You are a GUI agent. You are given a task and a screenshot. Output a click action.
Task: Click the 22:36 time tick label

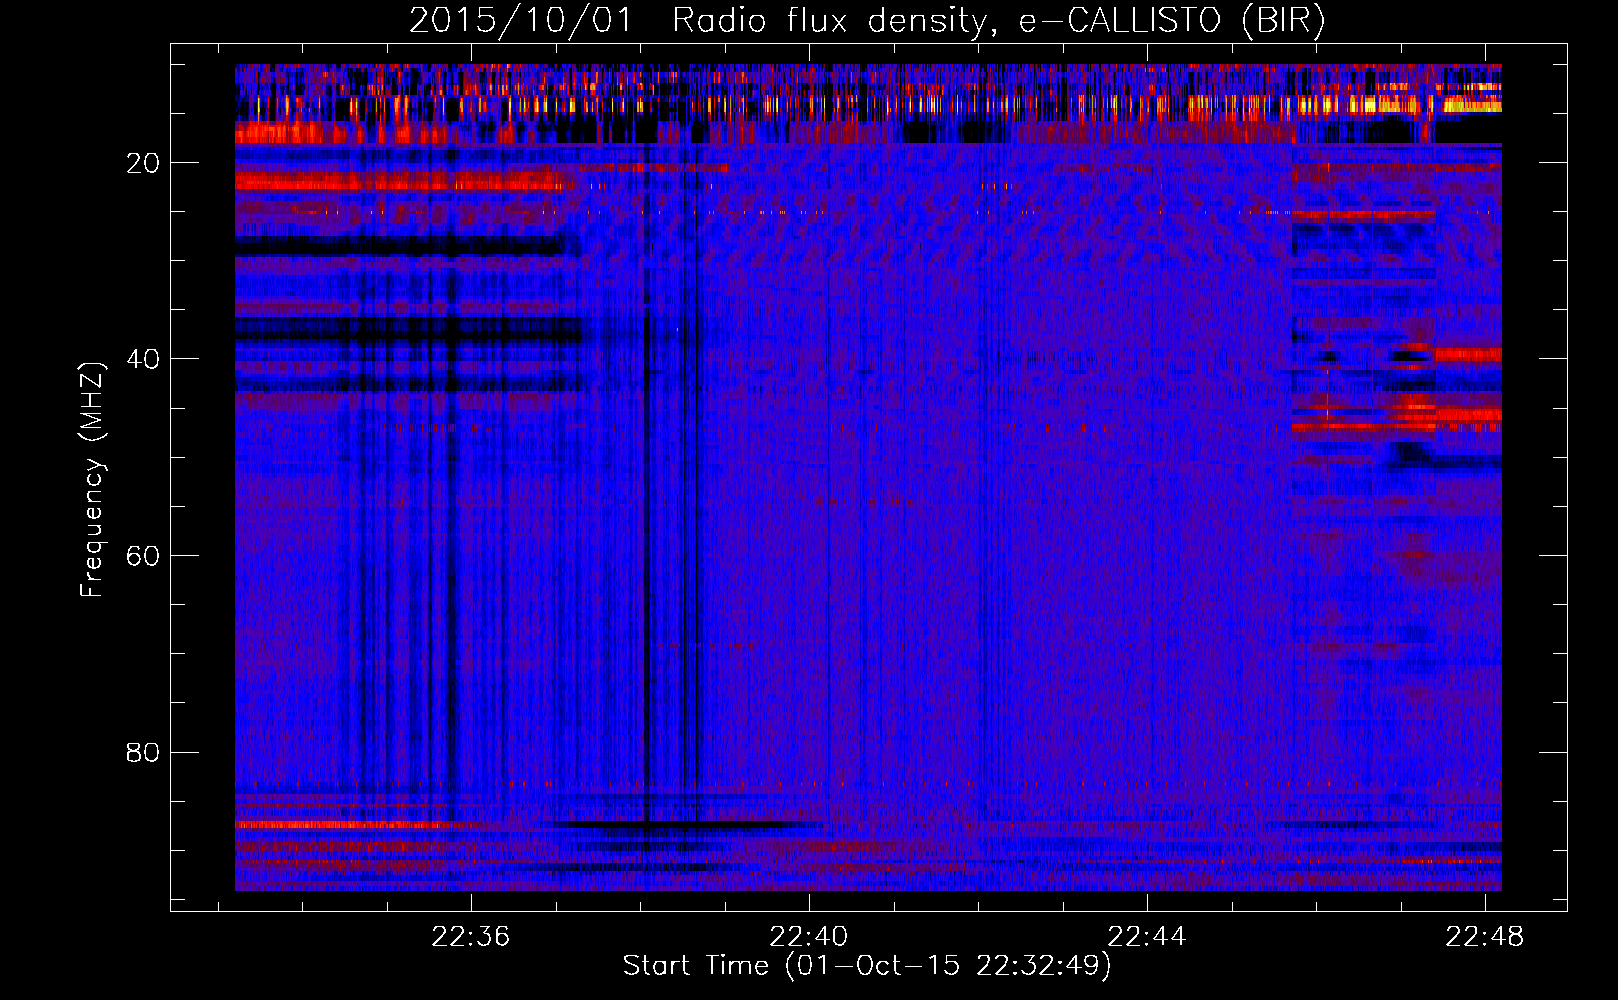tap(470, 936)
